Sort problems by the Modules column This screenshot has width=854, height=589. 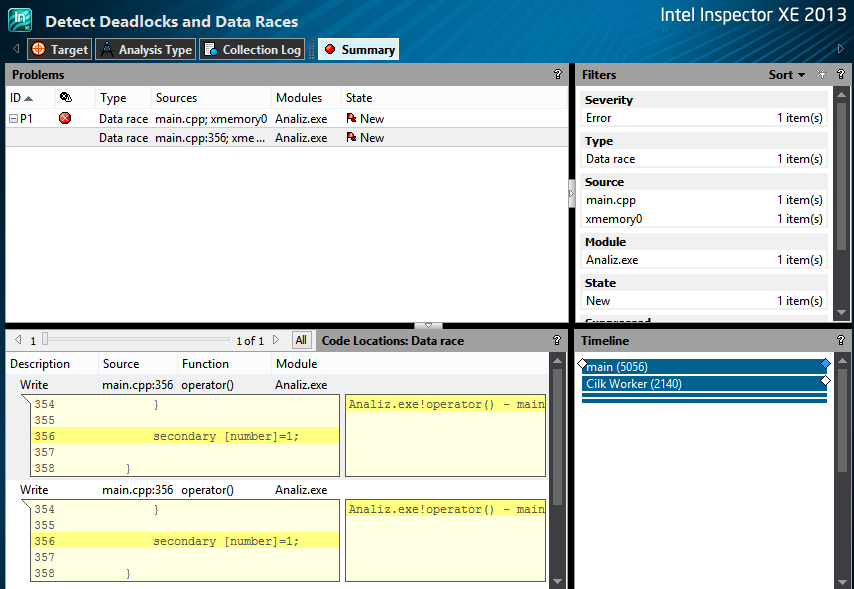[306, 98]
